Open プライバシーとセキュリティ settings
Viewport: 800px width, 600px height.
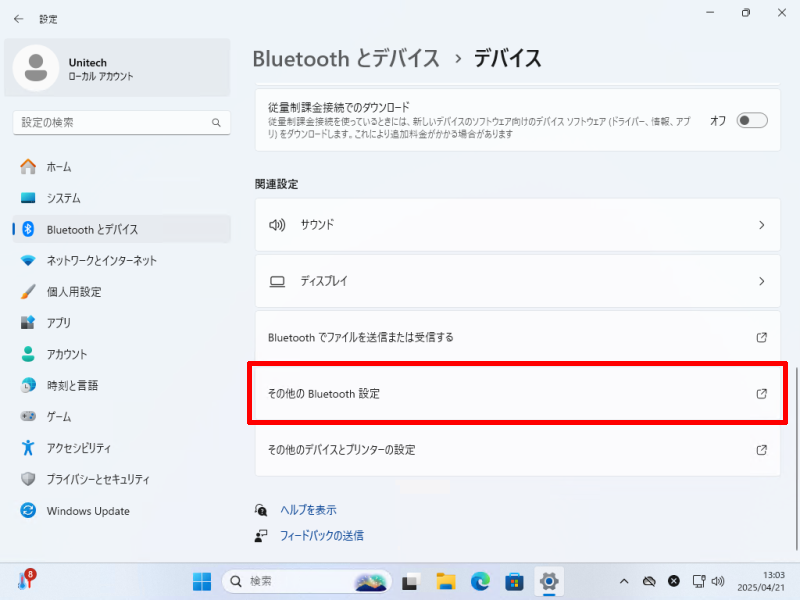(121, 479)
